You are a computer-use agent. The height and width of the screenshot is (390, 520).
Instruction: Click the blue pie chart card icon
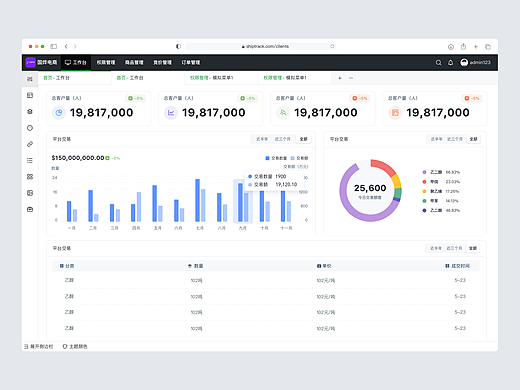[59, 113]
